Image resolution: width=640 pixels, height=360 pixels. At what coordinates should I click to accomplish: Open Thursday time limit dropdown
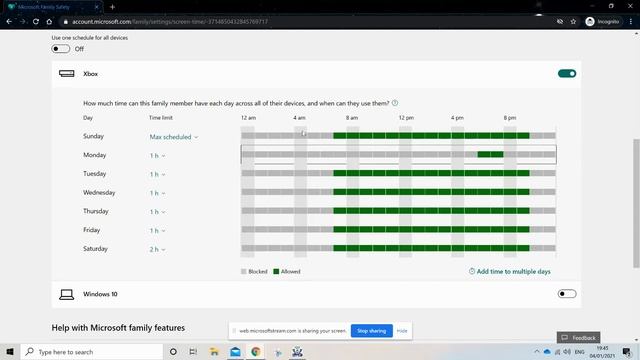click(x=157, y=212)
